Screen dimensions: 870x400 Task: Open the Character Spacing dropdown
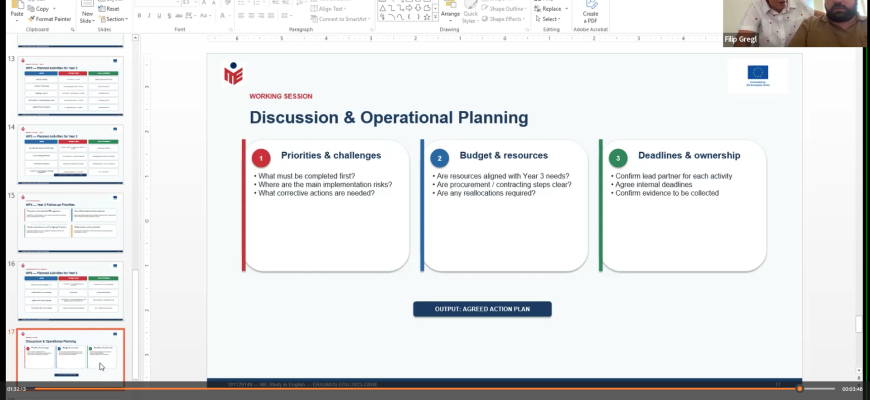pos(190,16)
